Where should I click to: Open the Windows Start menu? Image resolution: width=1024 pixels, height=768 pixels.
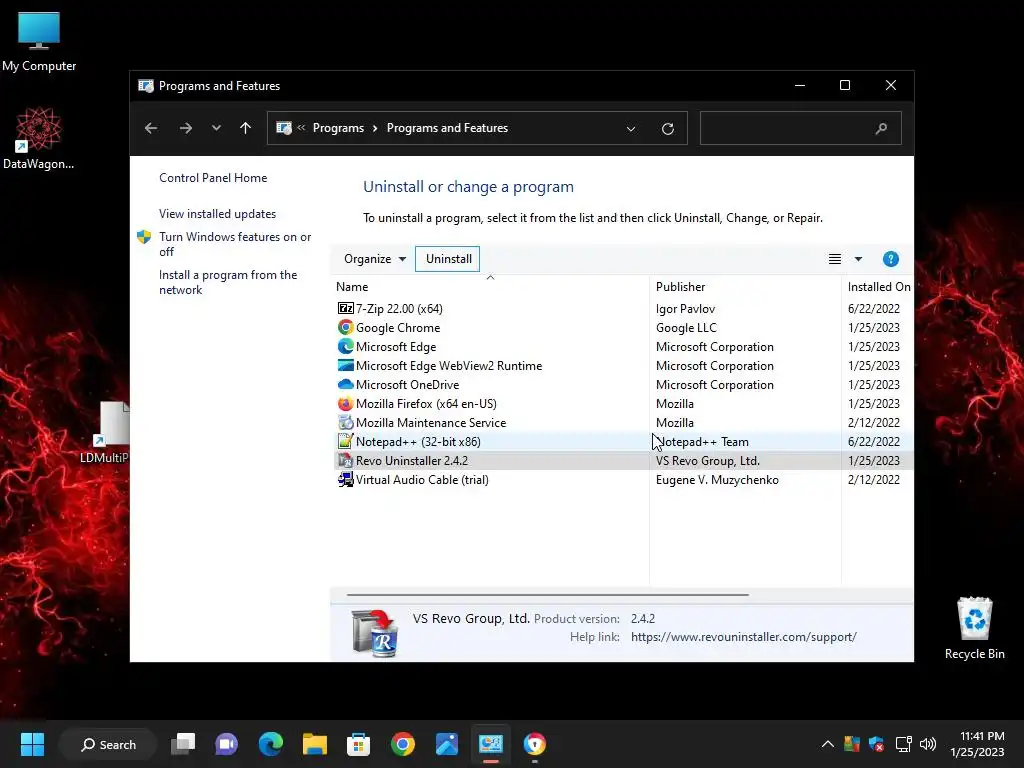[x=32, y=744]
